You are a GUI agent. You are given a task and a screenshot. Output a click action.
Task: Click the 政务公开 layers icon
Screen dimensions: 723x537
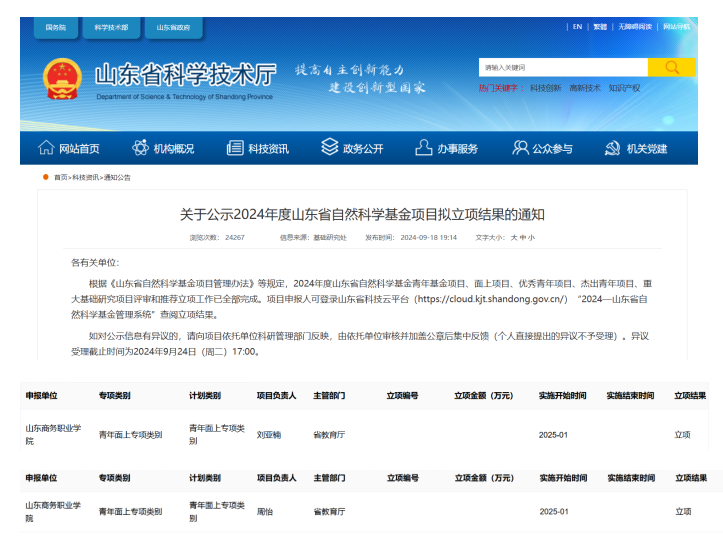329,148
